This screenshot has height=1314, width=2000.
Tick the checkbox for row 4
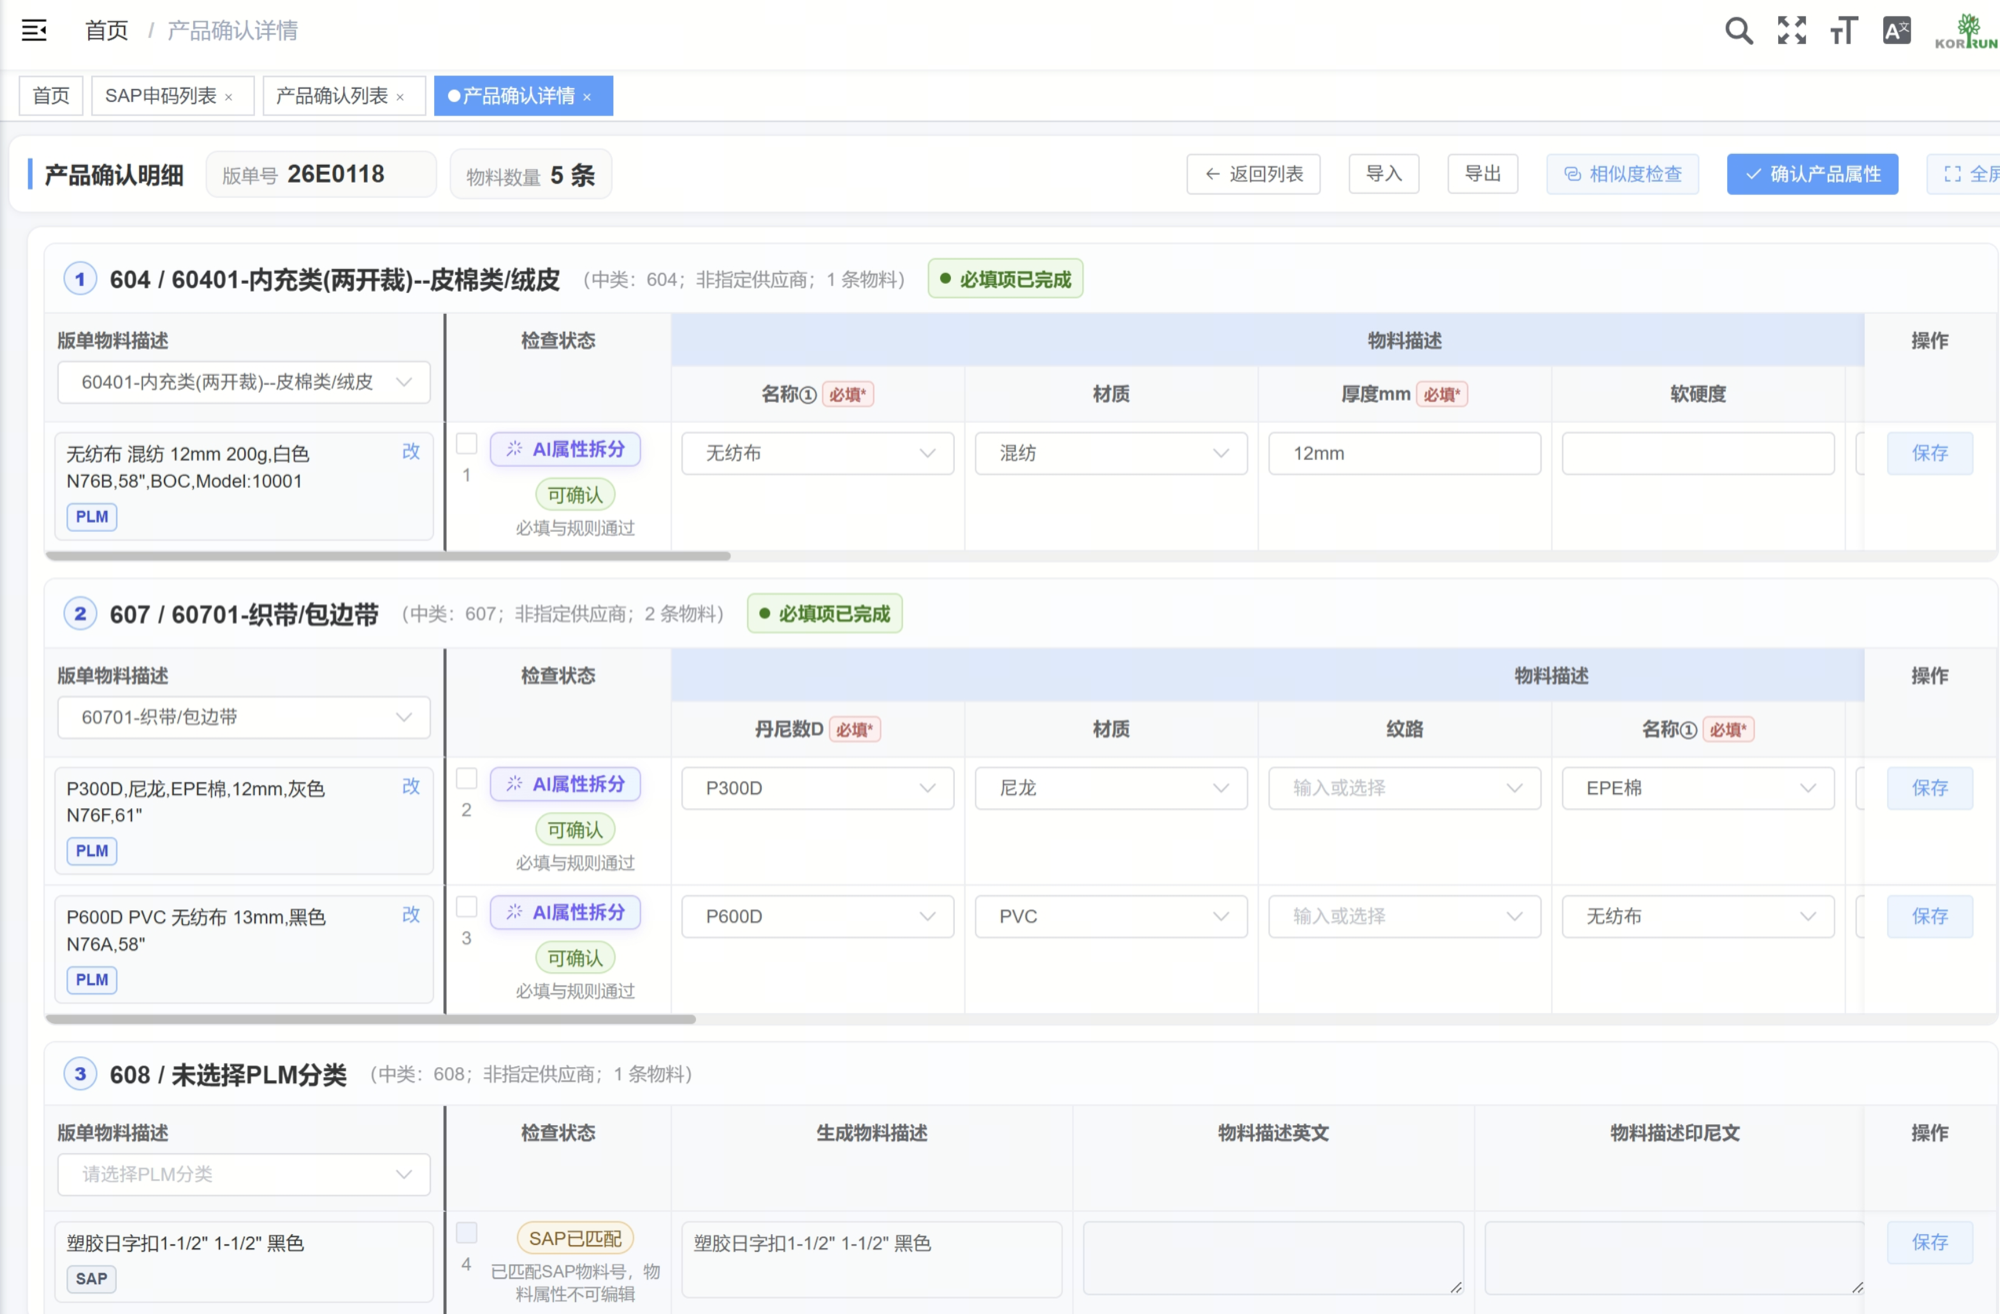pos(466,1233)
